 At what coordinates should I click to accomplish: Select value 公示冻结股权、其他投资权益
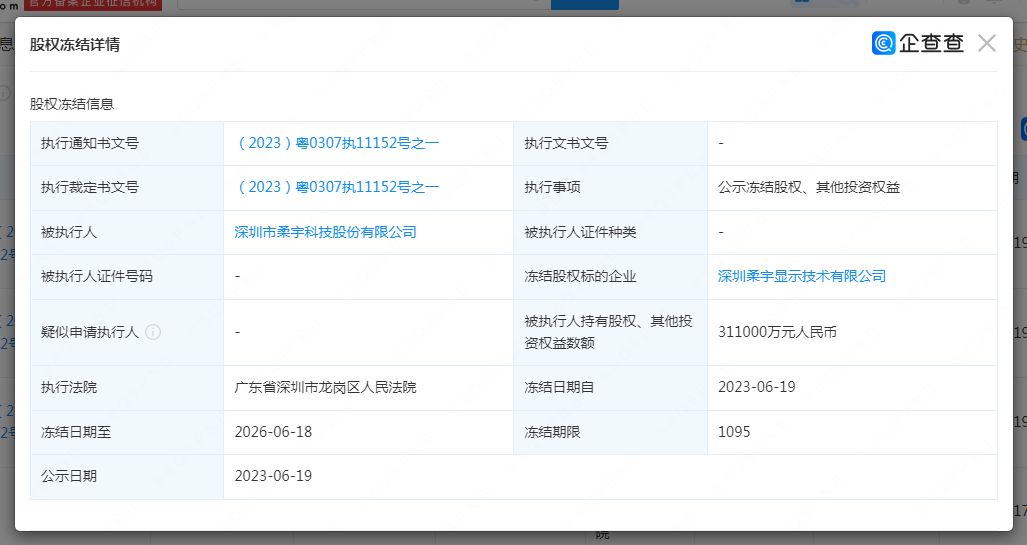coord(809,187)
